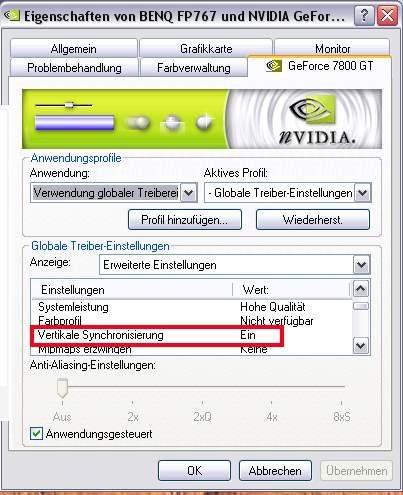Click the NVIDIA icon in the title bar
The image size is (403, 495).
12,15
